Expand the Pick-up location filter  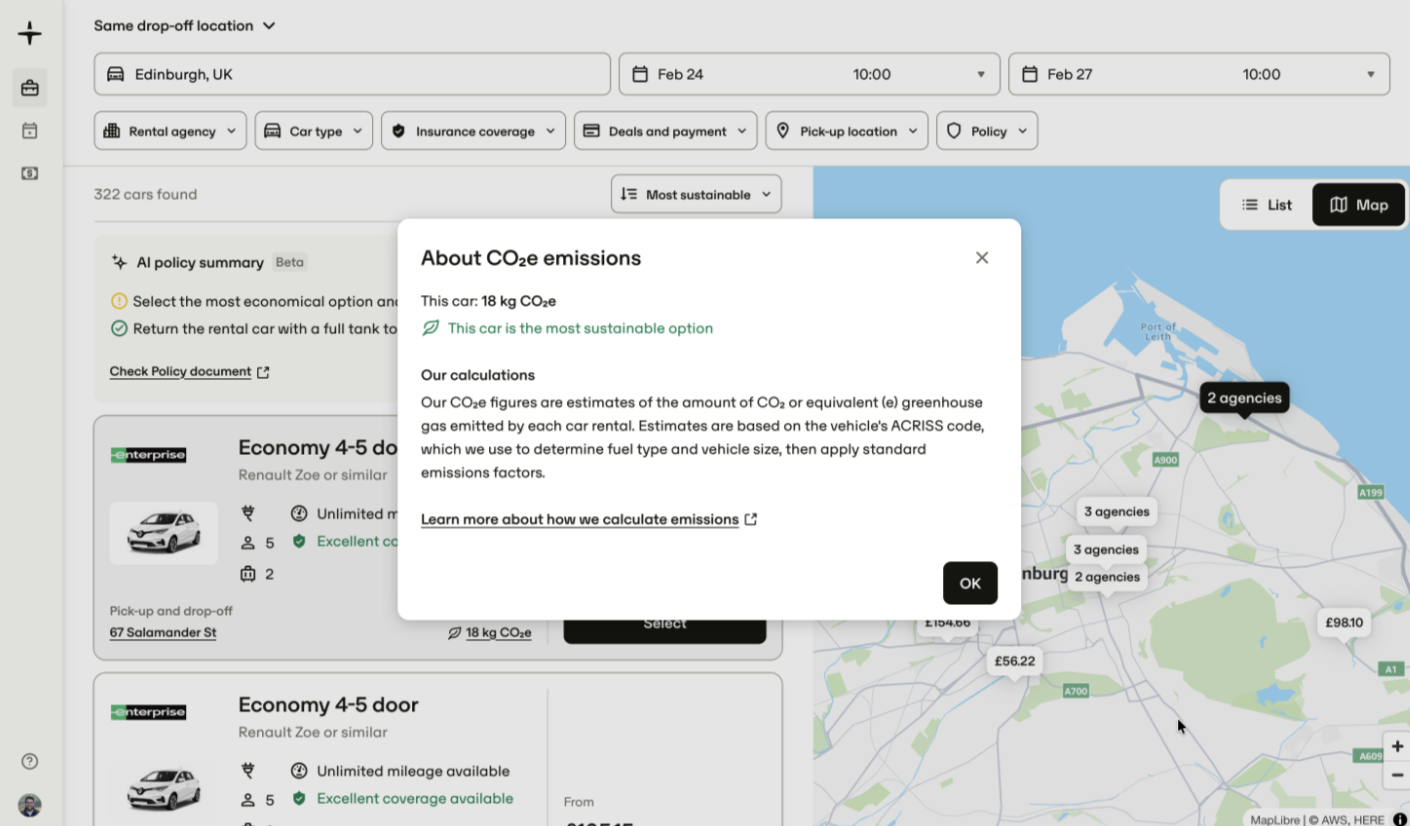(x=847, y=131)
